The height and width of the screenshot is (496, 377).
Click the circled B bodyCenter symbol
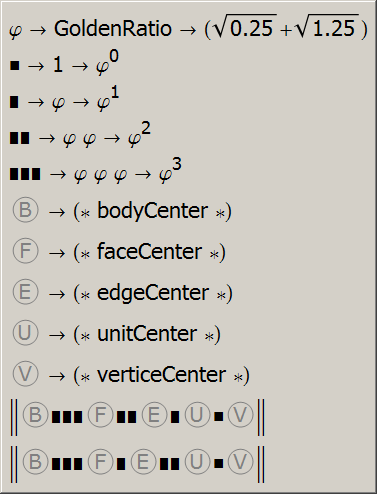(25, 210)
